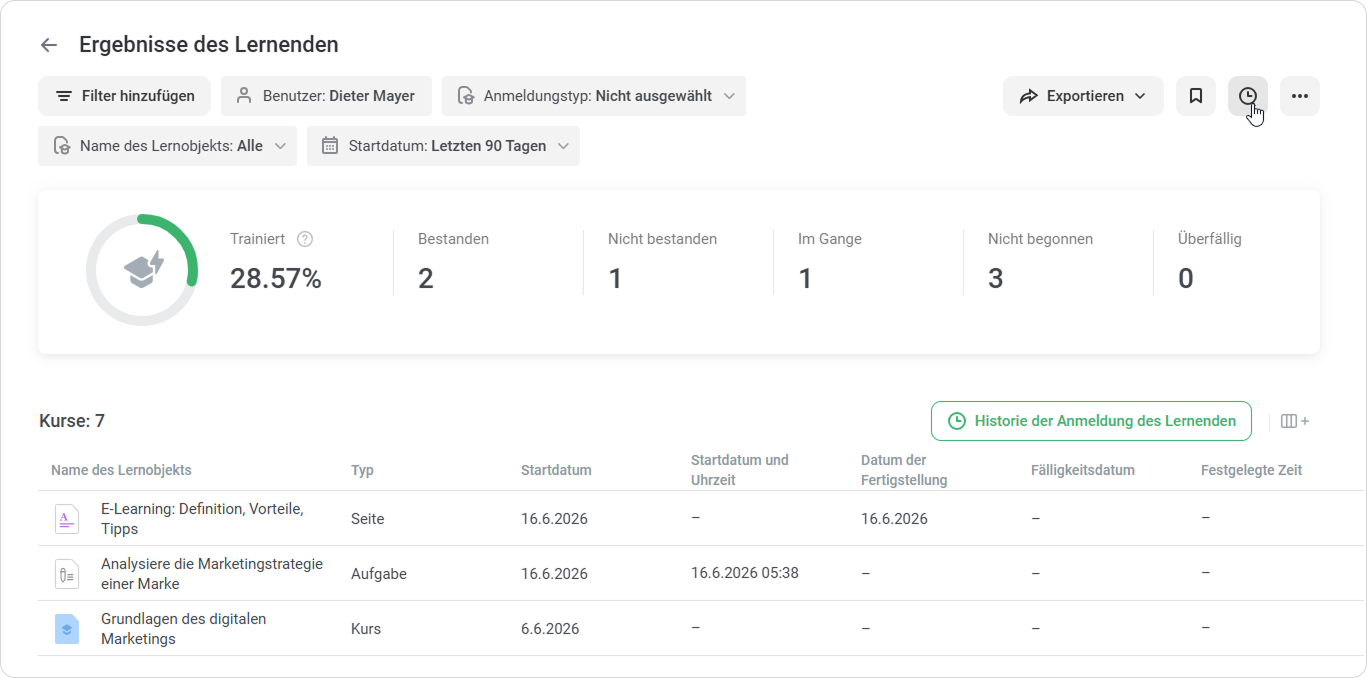Expand the Anmeldungstyp filter dropdown
Screen dimensions: 1367x678
pos(594,96)
